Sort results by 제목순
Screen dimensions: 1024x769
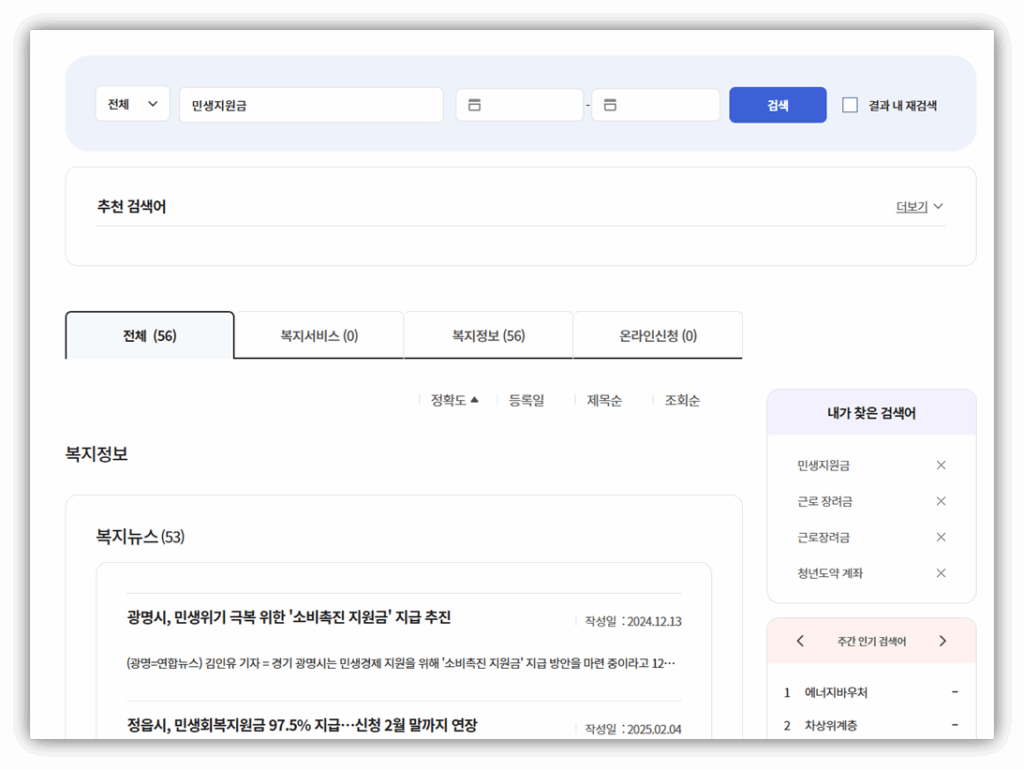(x=604, y=400)
